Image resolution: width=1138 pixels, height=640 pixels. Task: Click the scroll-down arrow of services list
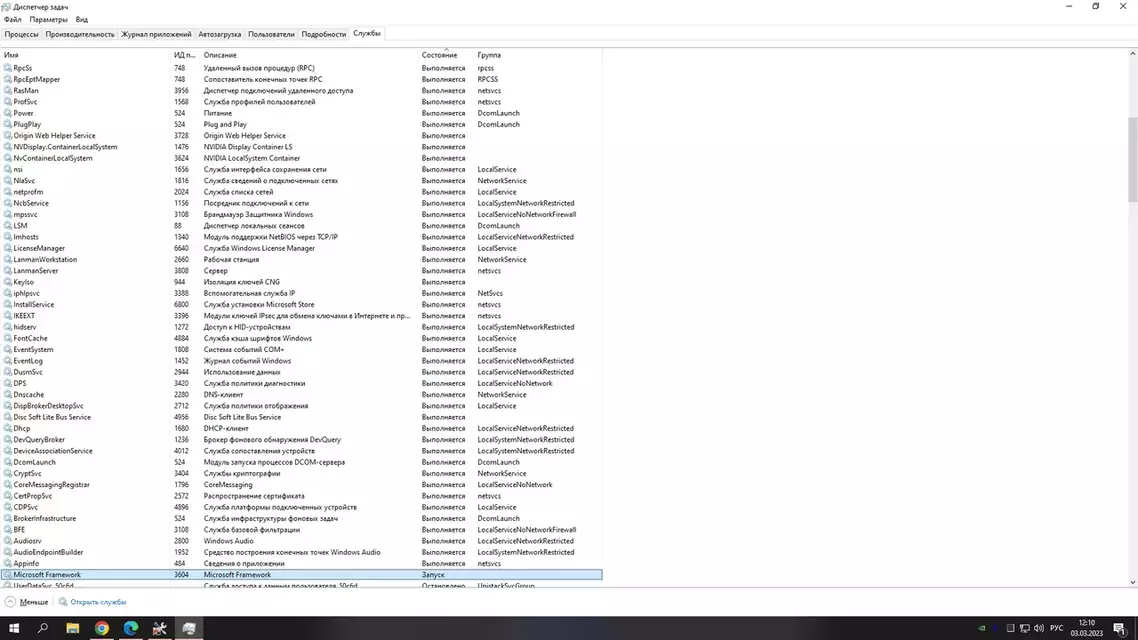click(1132, 582)
